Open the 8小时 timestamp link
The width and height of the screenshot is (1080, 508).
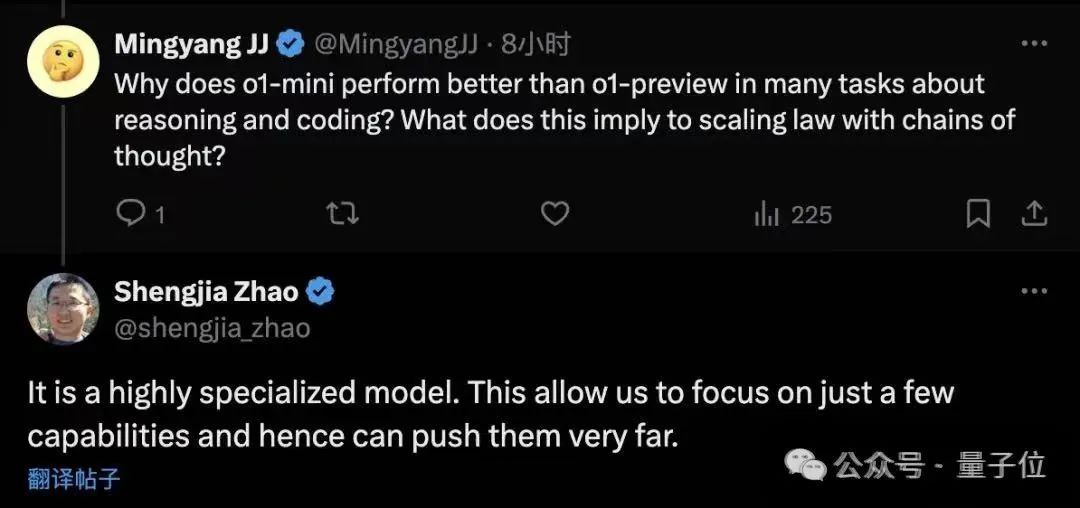[535, 45]
